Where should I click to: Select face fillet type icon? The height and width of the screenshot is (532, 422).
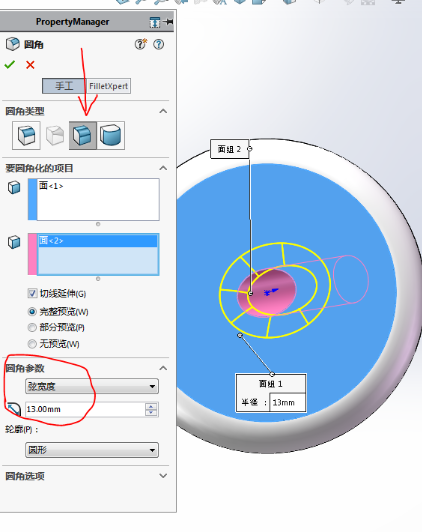[83, 135]
